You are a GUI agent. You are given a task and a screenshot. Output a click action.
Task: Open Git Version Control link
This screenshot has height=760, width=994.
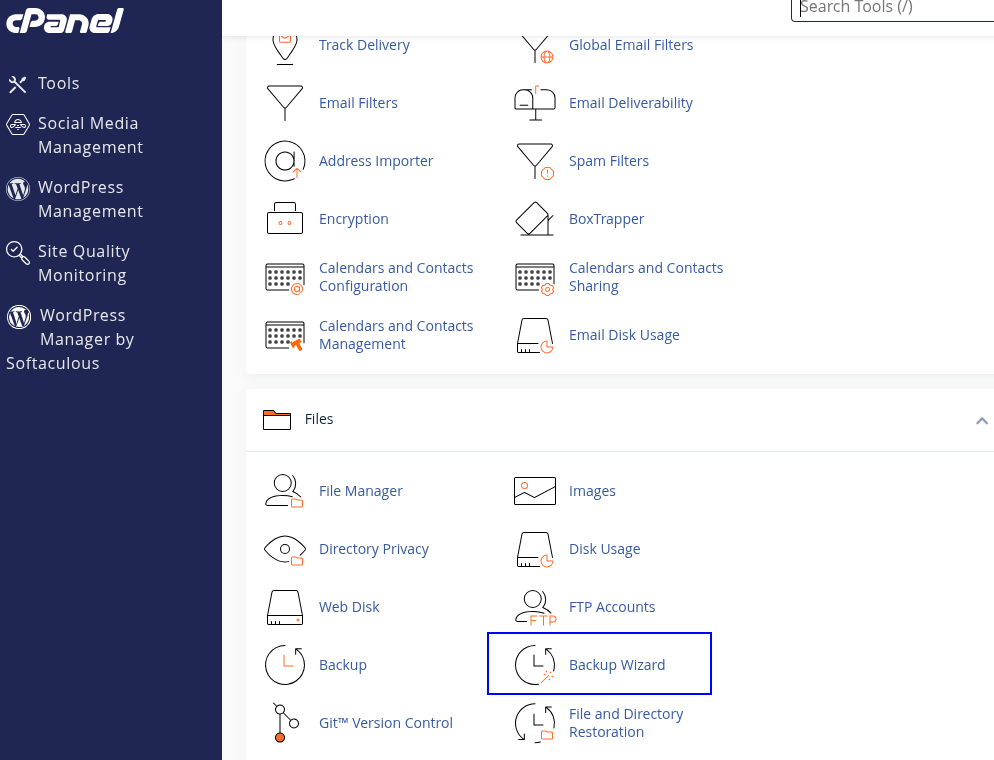click(385, 723)
